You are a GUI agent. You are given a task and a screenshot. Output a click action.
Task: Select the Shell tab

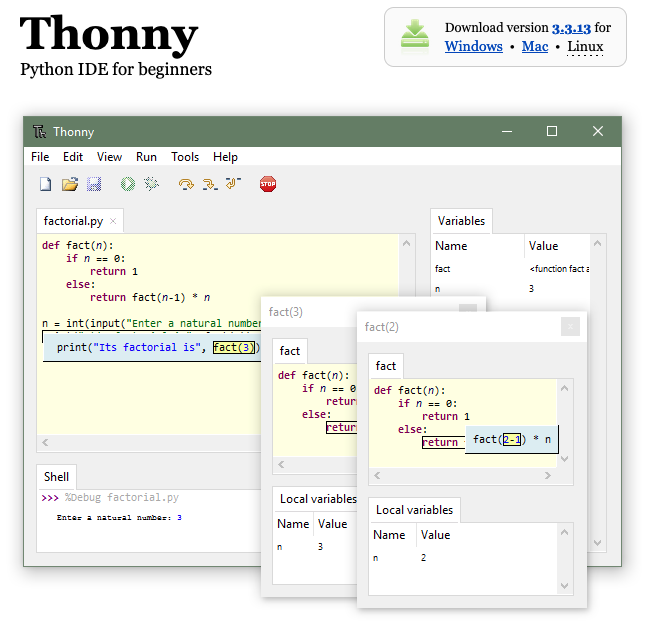[x=56, y=477]
